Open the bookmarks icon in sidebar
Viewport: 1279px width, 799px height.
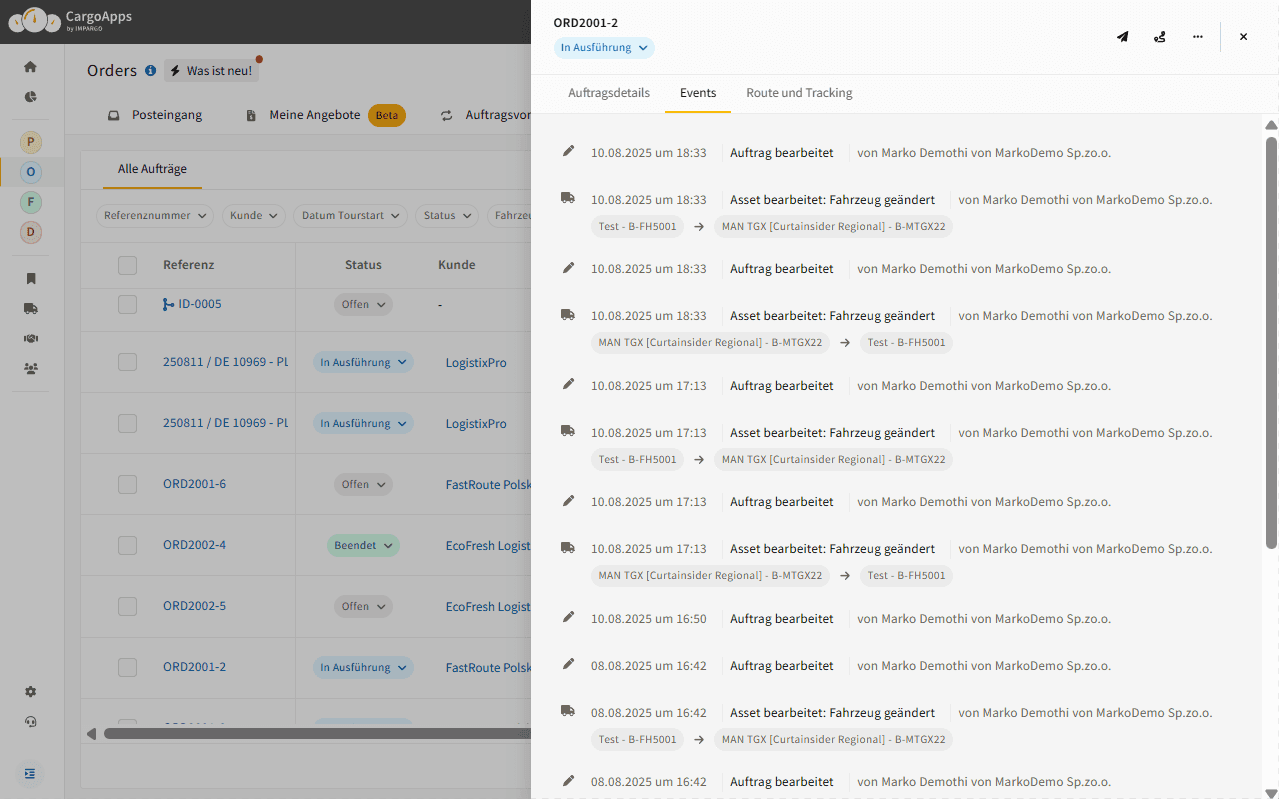tap(30, 278)
